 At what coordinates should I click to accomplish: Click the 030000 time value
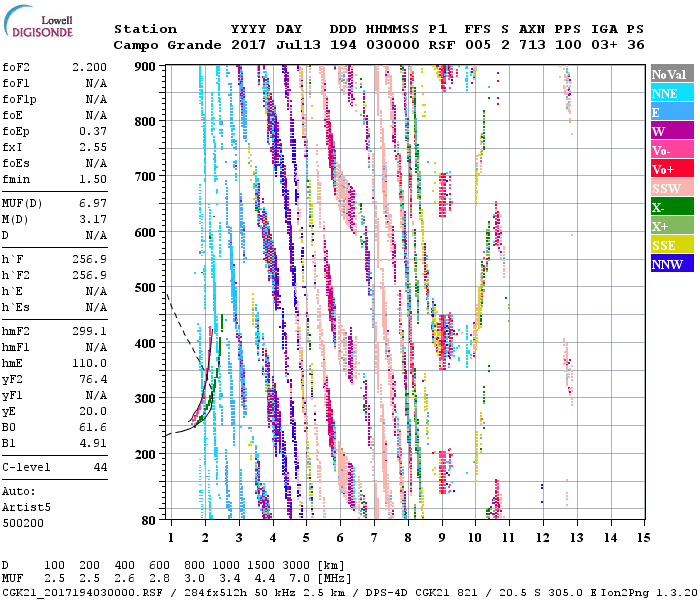393,45
